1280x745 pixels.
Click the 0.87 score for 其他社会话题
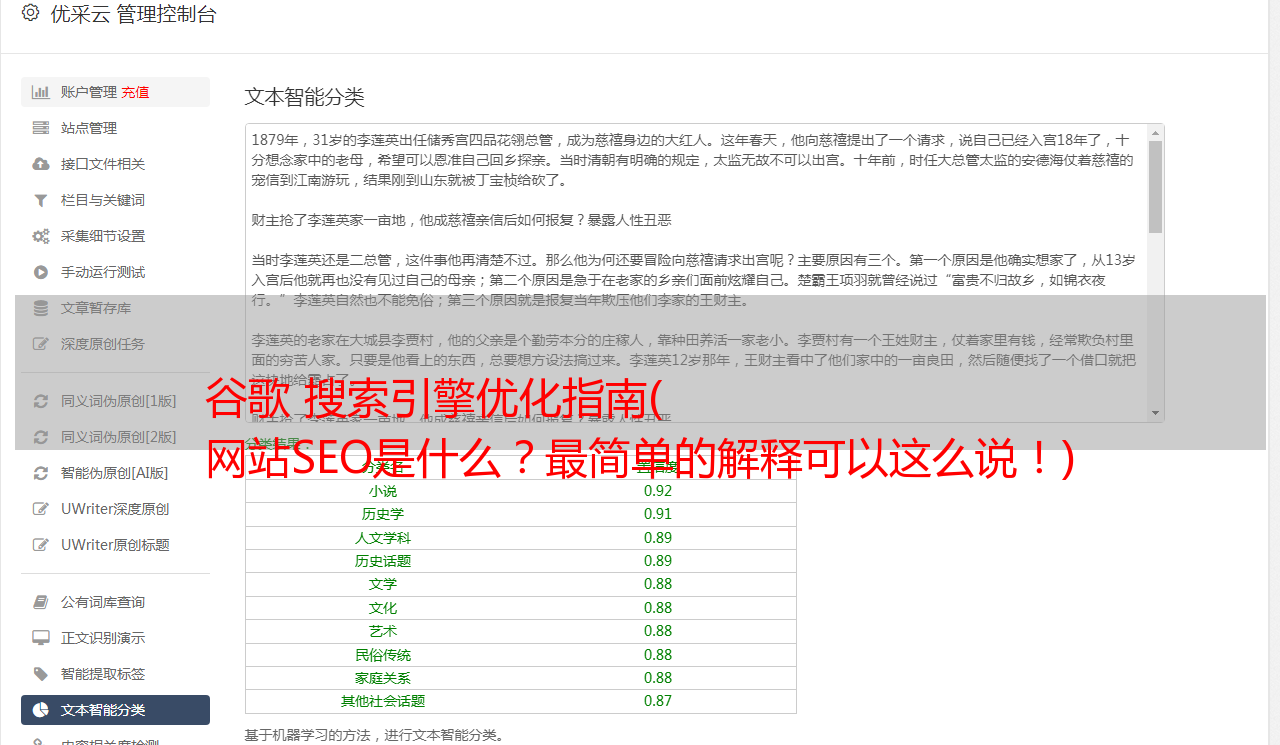tap(658, 701)
